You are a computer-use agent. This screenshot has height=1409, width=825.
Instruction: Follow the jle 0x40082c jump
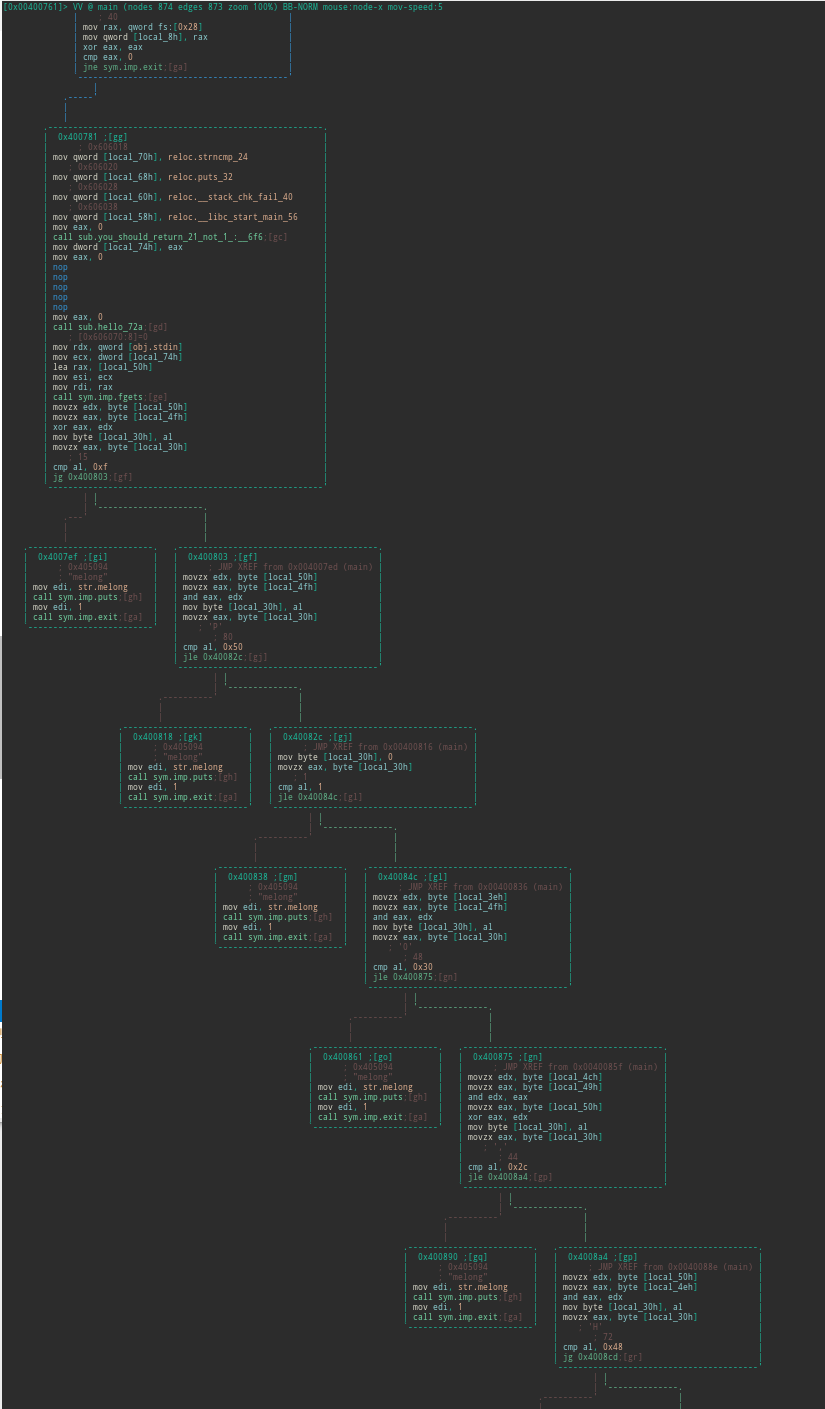225,657
